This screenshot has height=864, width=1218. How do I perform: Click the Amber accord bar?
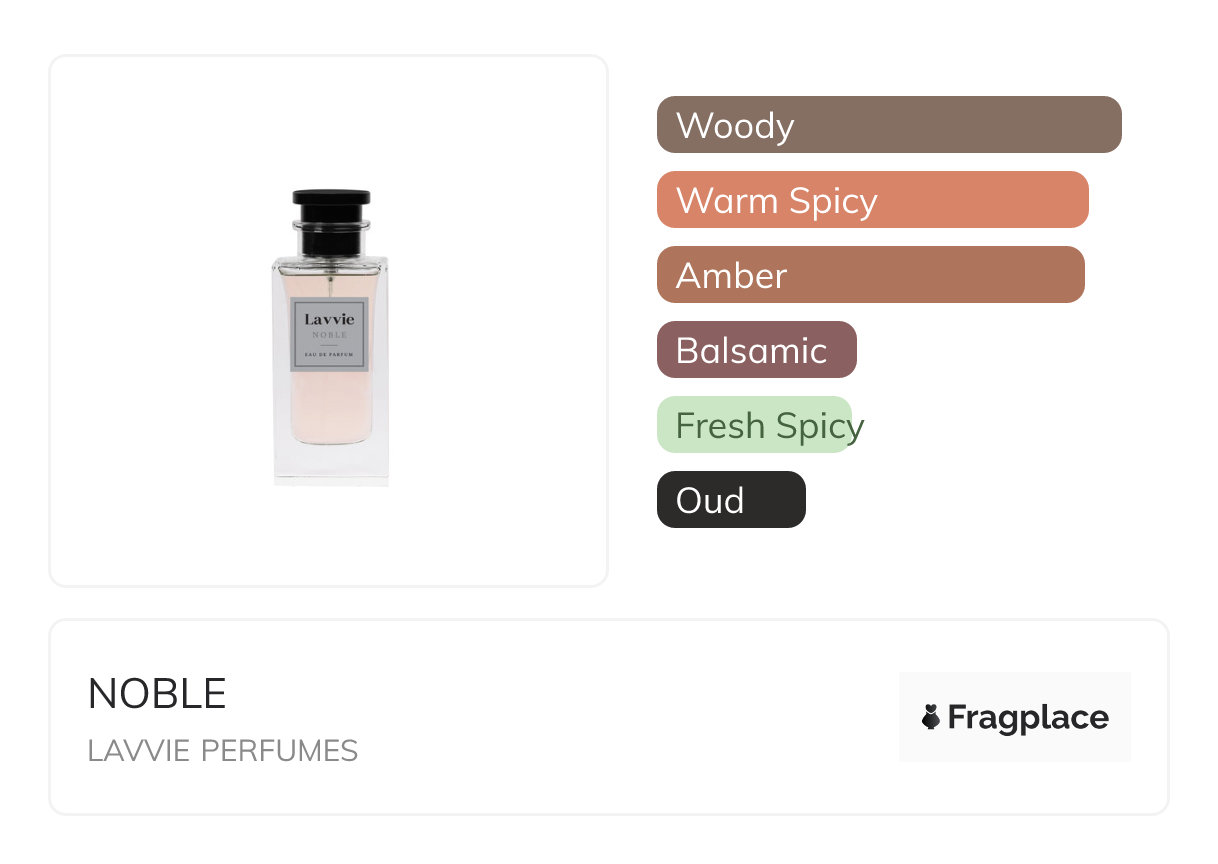tap(870, 275)
